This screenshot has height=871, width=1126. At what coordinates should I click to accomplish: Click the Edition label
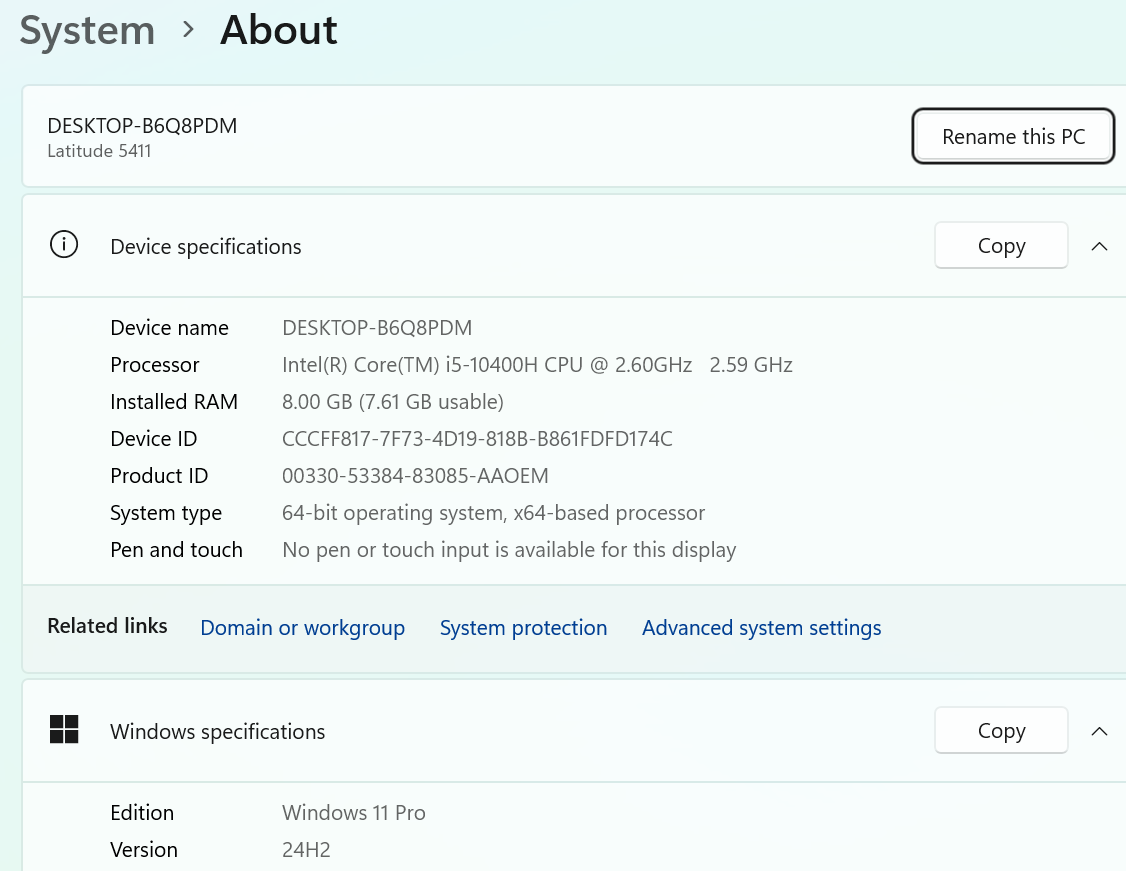coord(141,813)
